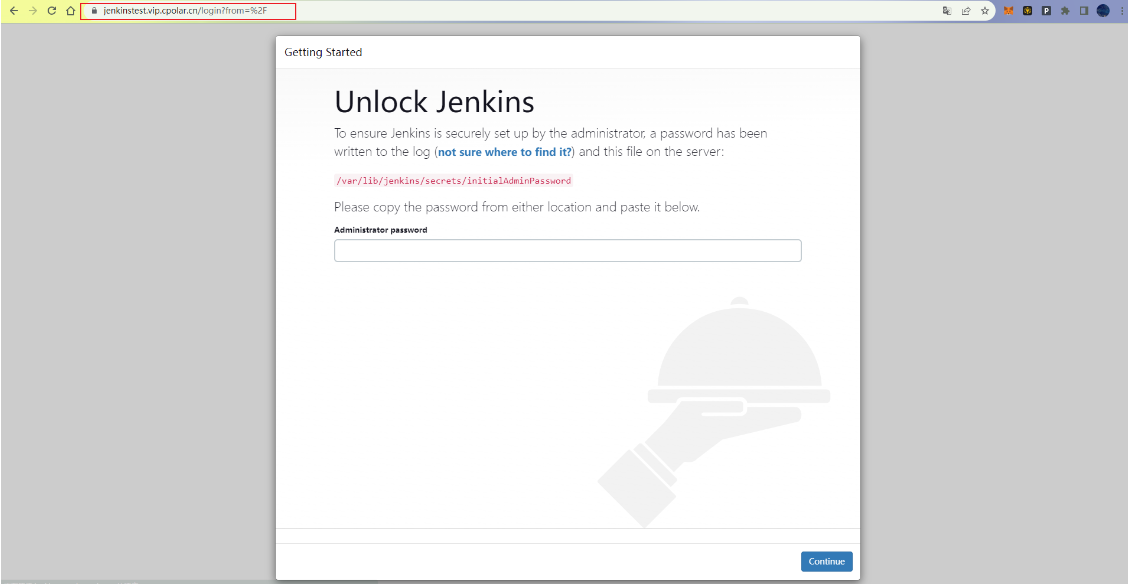Open the P extension icon
Viewport: 1128px width, 584px height.
point(1046,11)
